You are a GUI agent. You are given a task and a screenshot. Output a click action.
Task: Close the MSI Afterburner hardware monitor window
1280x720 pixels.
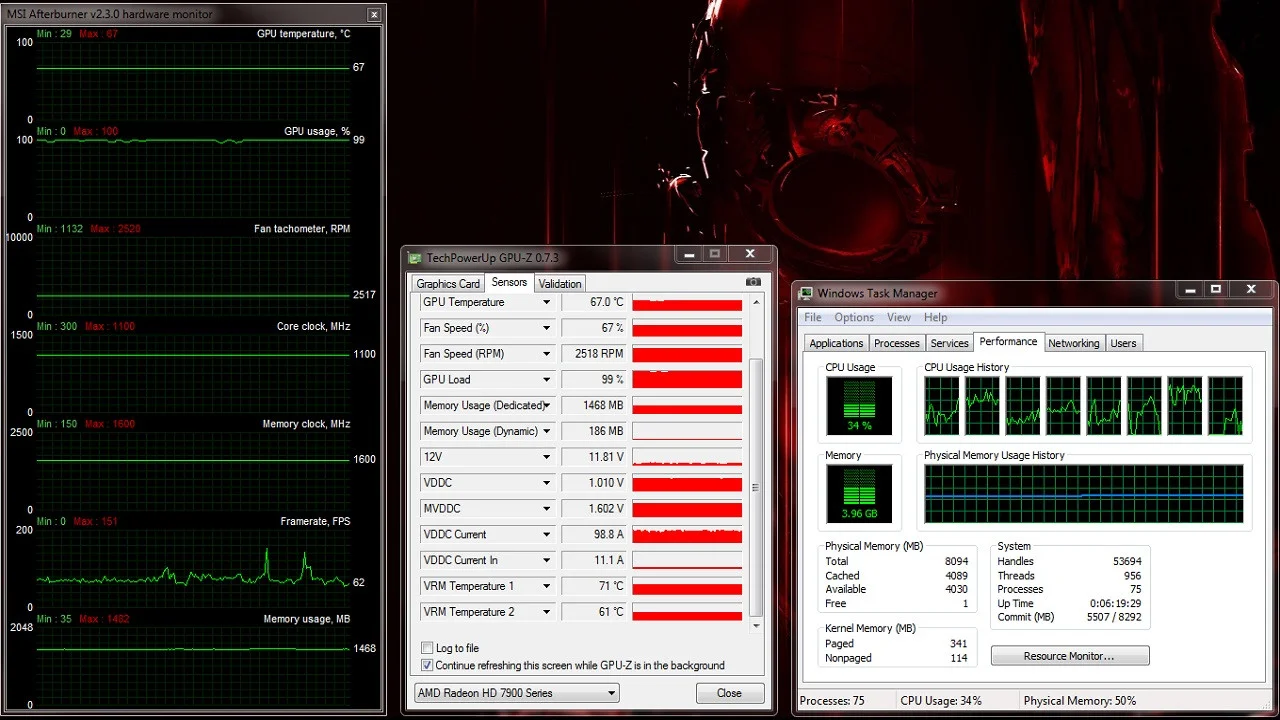[x=374, y=15]
